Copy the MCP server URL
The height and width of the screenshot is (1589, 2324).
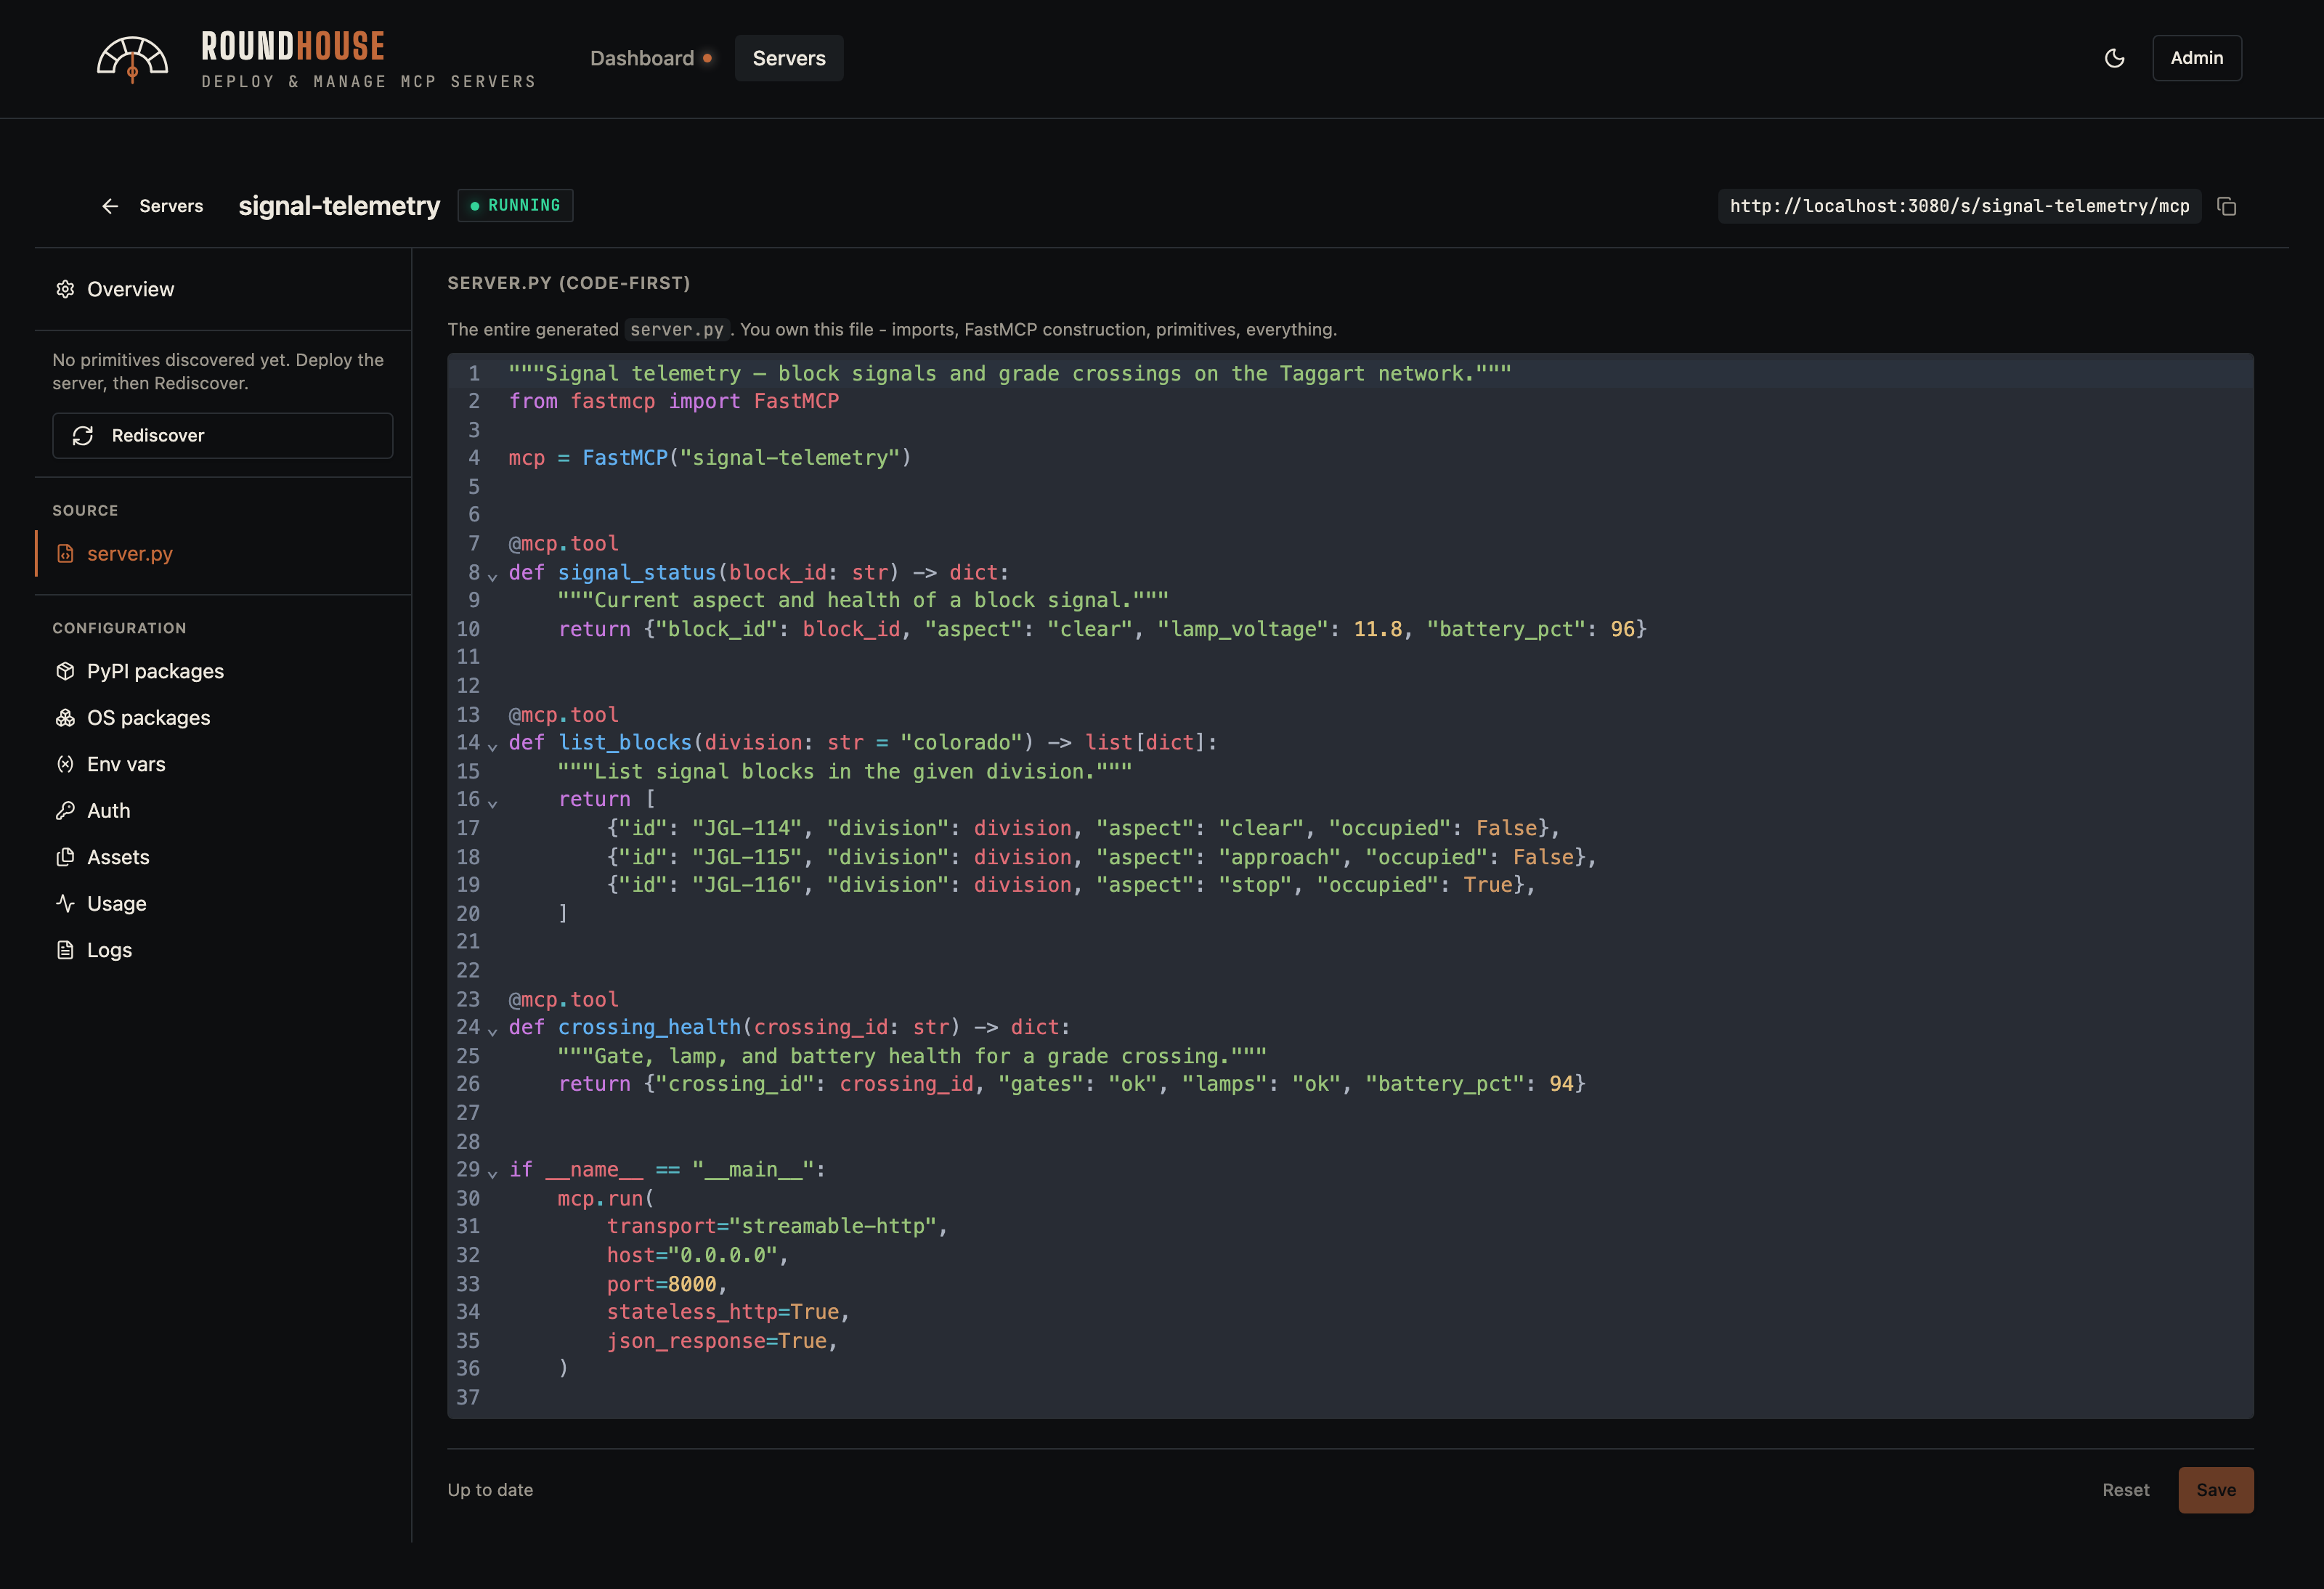(2226, 206)
